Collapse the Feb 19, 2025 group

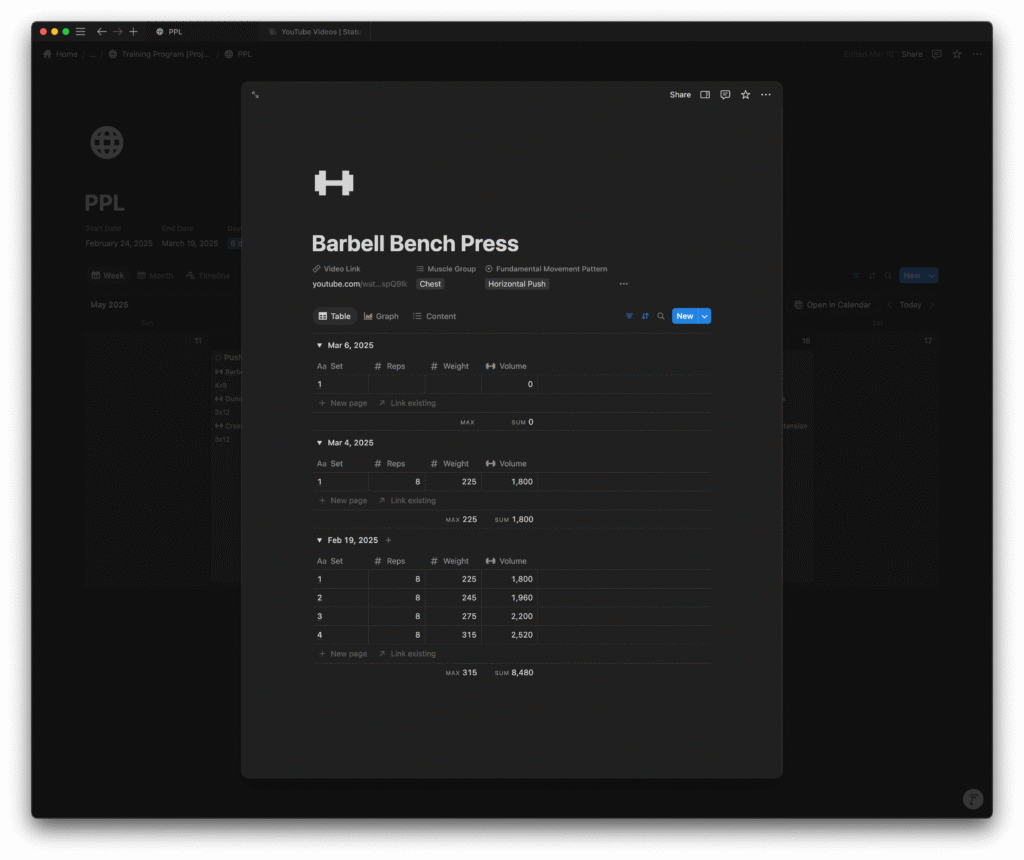point(319,541)
